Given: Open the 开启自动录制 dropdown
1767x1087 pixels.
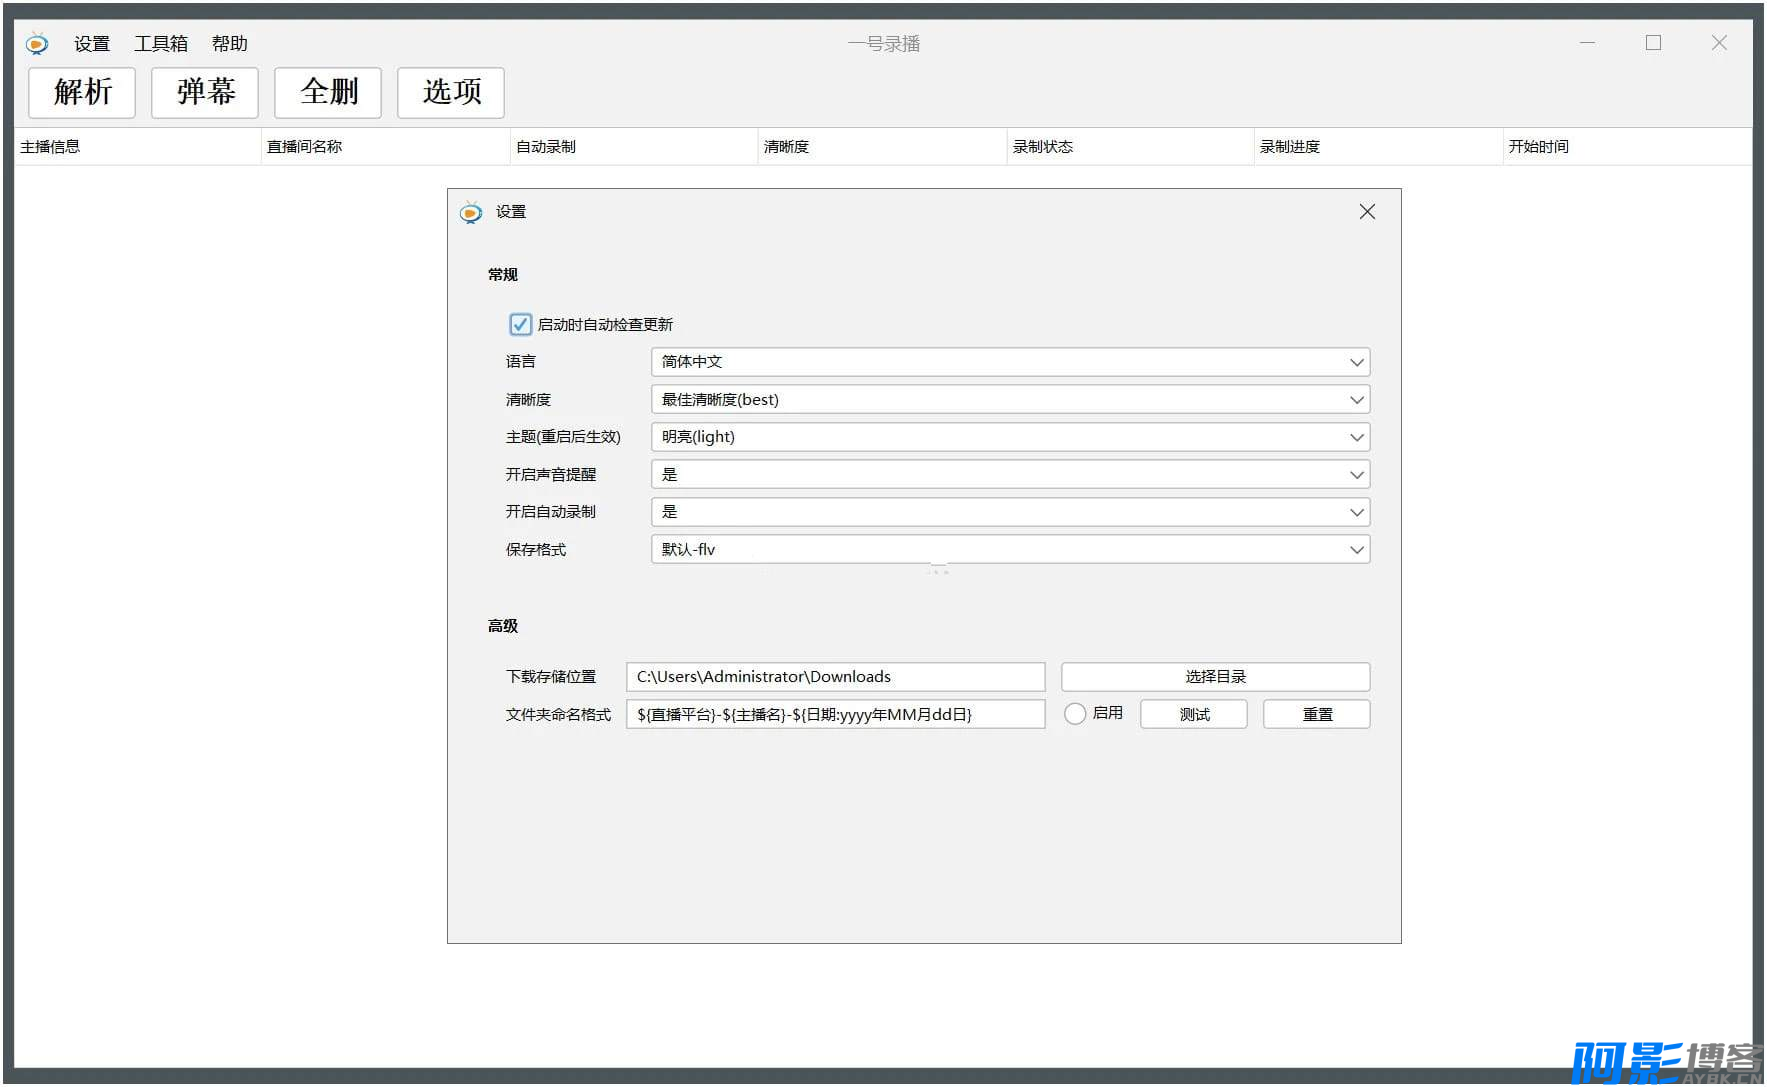Looking at the screenshot, I should tap(1010, 512).
